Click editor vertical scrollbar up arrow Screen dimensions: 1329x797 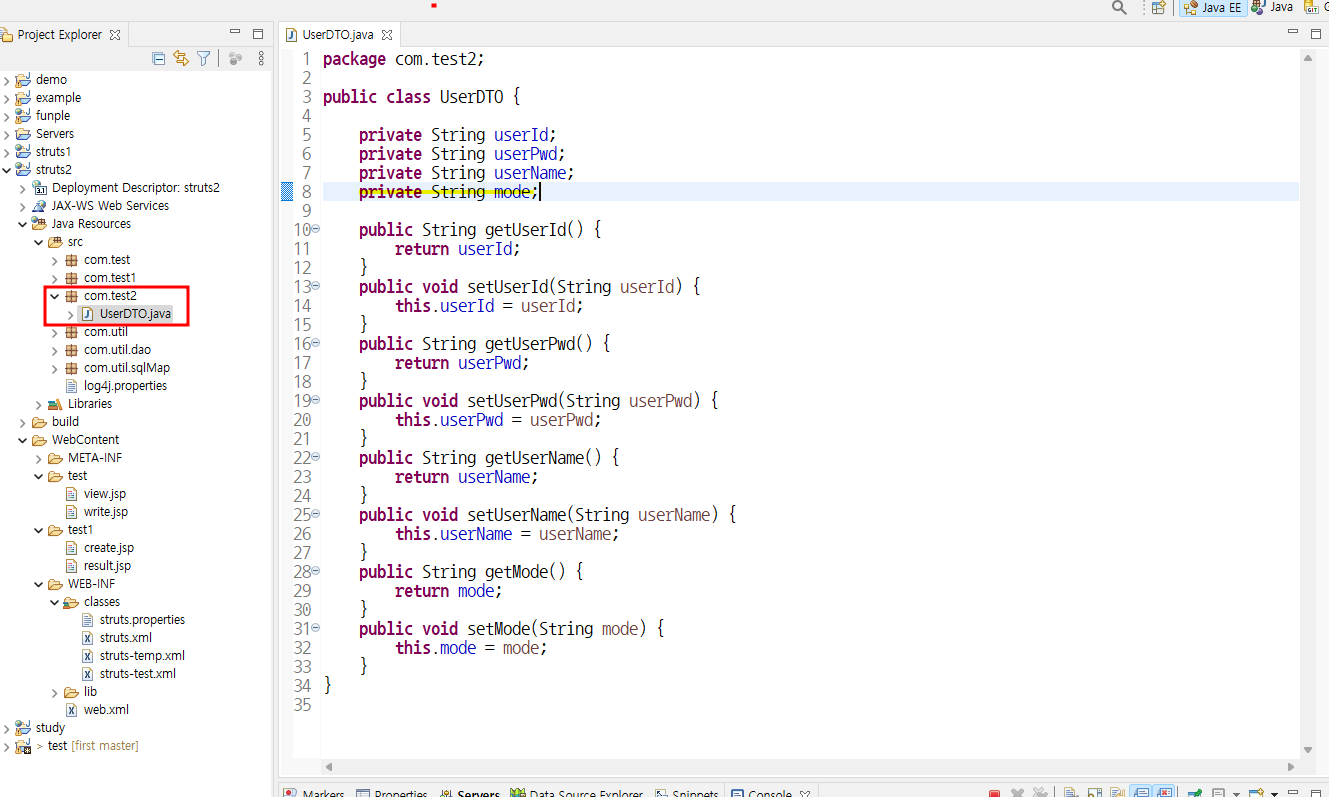tap(1308, 58)
